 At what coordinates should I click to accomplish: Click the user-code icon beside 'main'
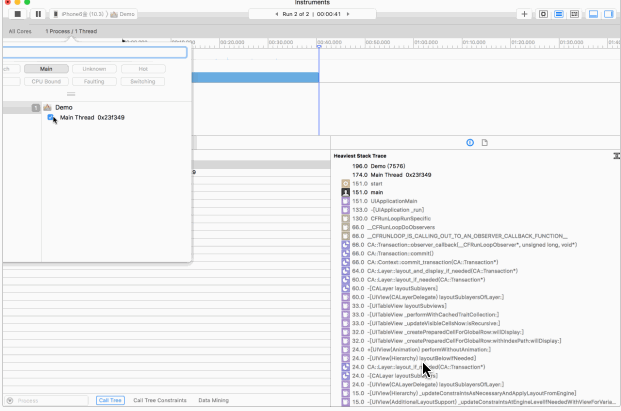(346, 192)
